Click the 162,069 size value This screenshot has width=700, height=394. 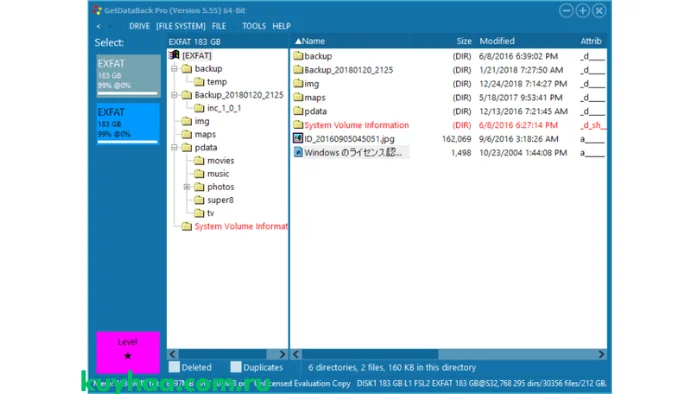click(x=456, y=139)
